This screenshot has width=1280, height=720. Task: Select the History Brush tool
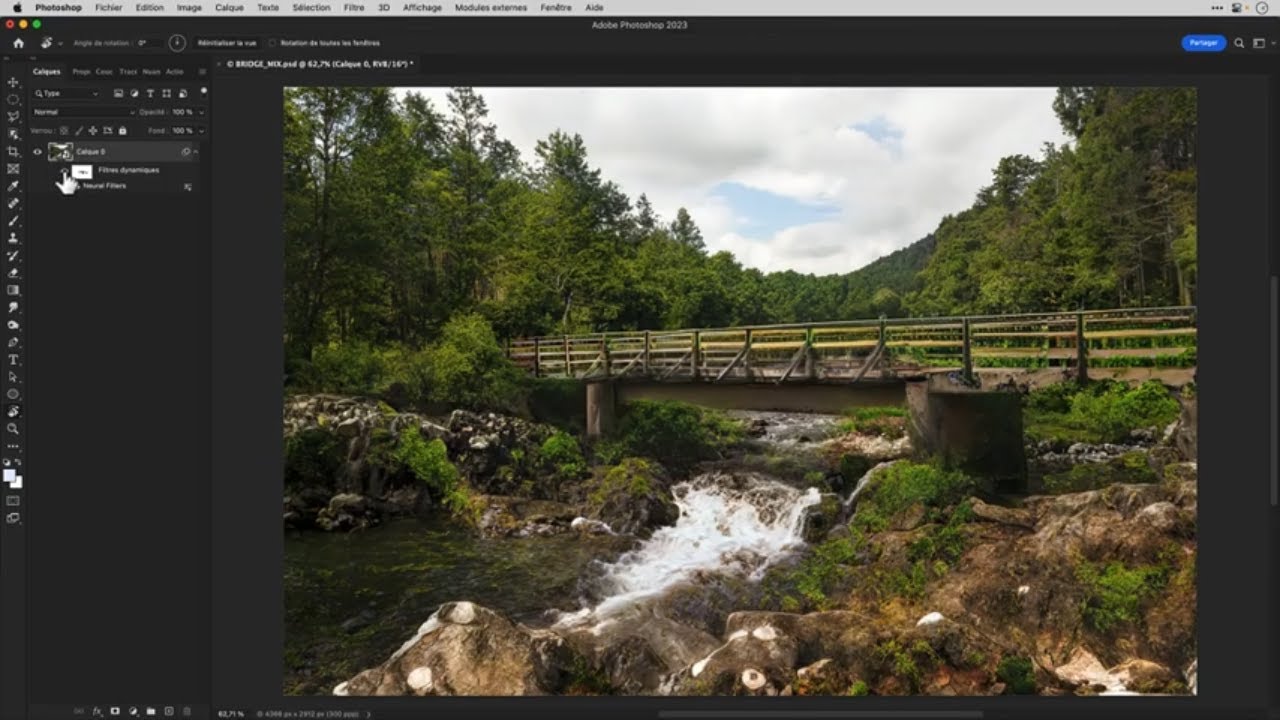(13, 255)
